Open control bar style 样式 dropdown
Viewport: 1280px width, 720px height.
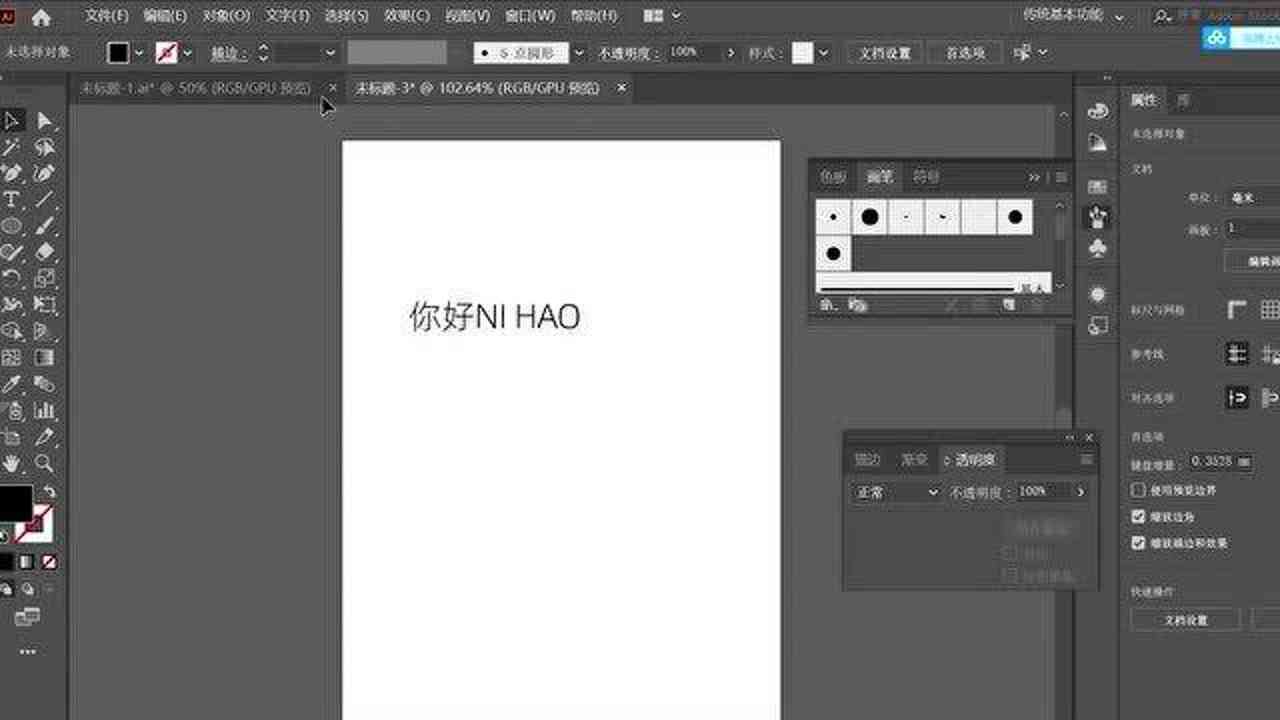pyautogui.click(x=823, y=53)
